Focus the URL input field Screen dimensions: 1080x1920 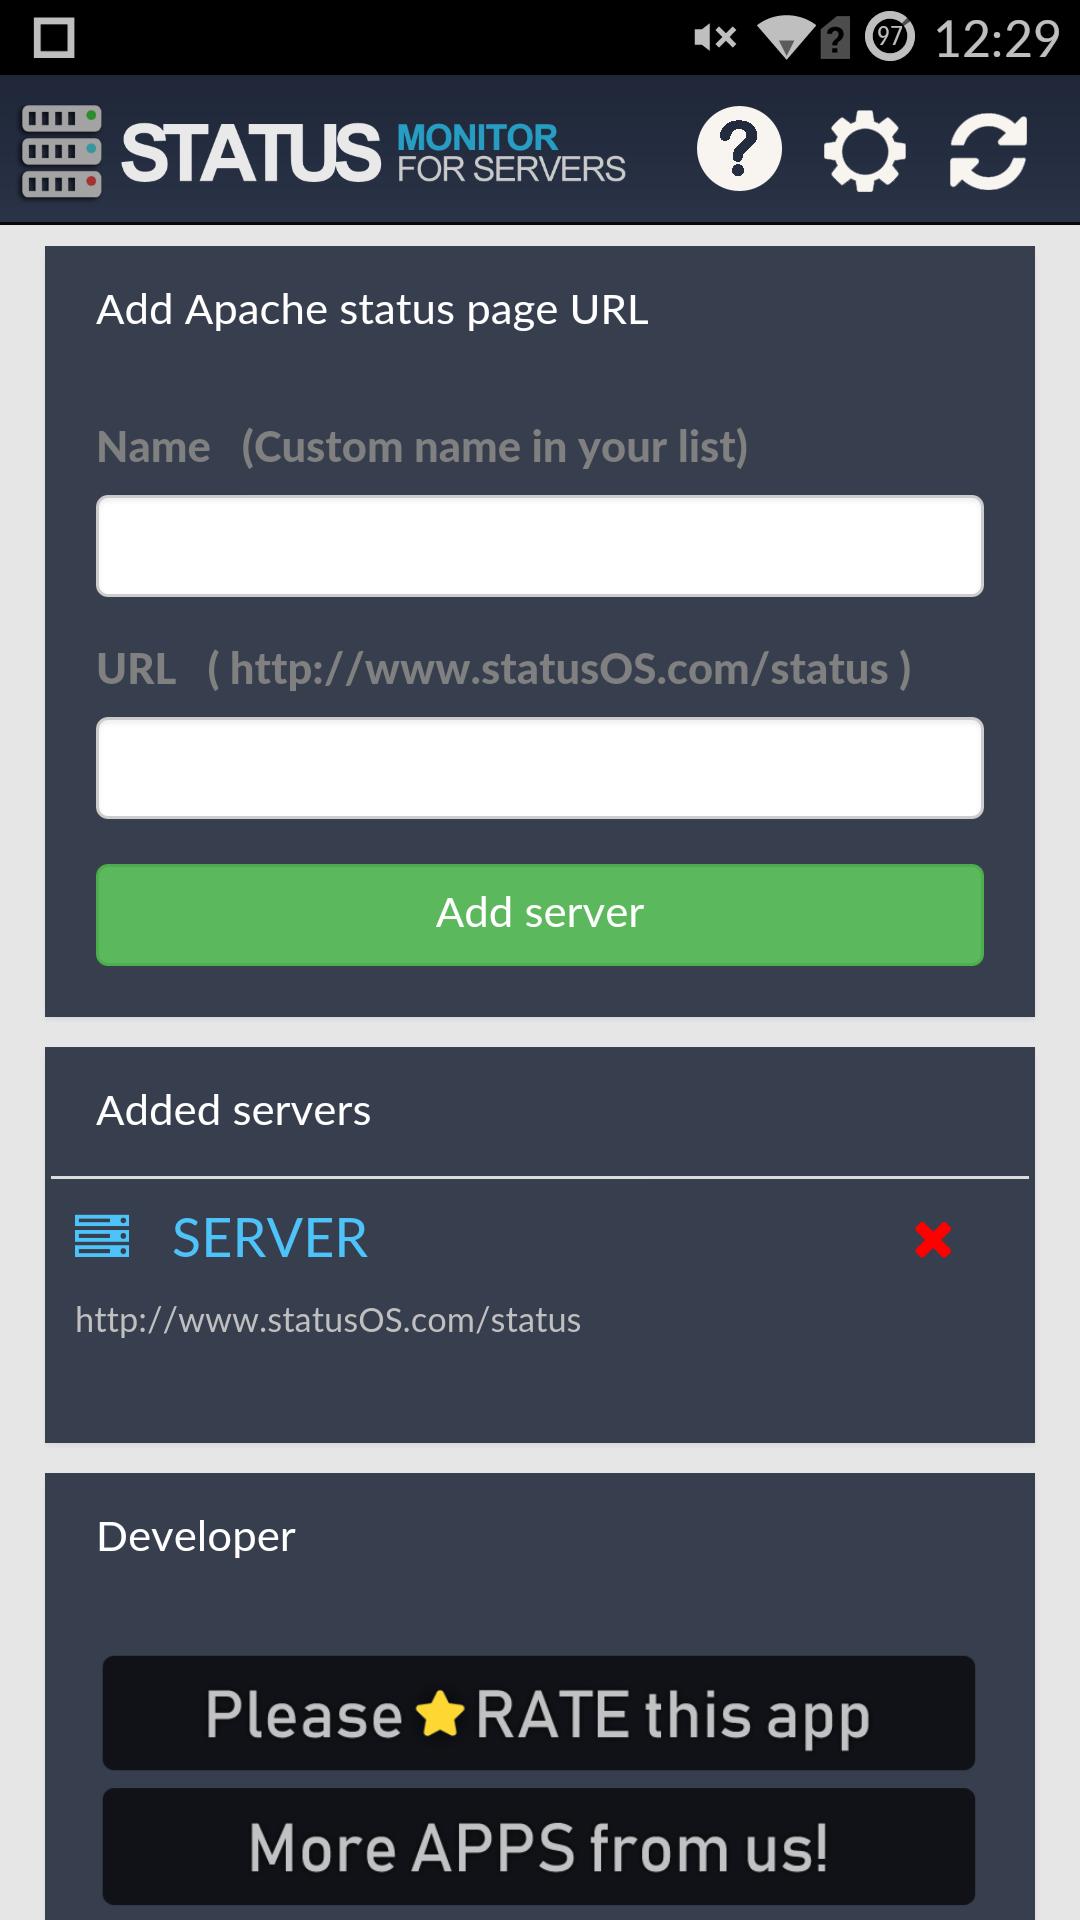(540, 768)
